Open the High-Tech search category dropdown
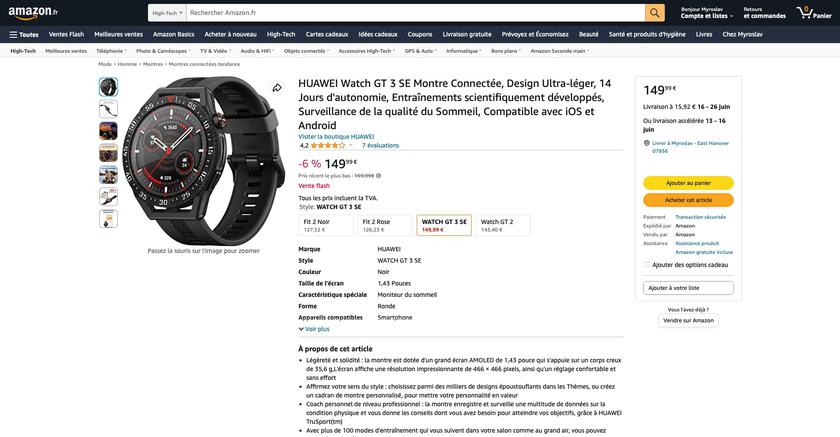 pyautogui.click(x=167, y=13)
